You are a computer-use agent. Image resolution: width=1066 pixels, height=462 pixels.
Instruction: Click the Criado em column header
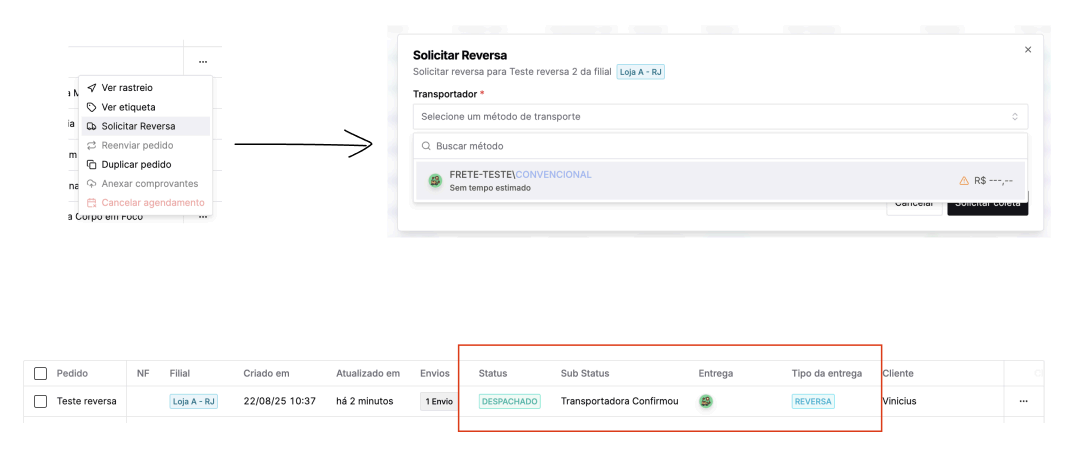pyautogui.click(x=266, y=374)
